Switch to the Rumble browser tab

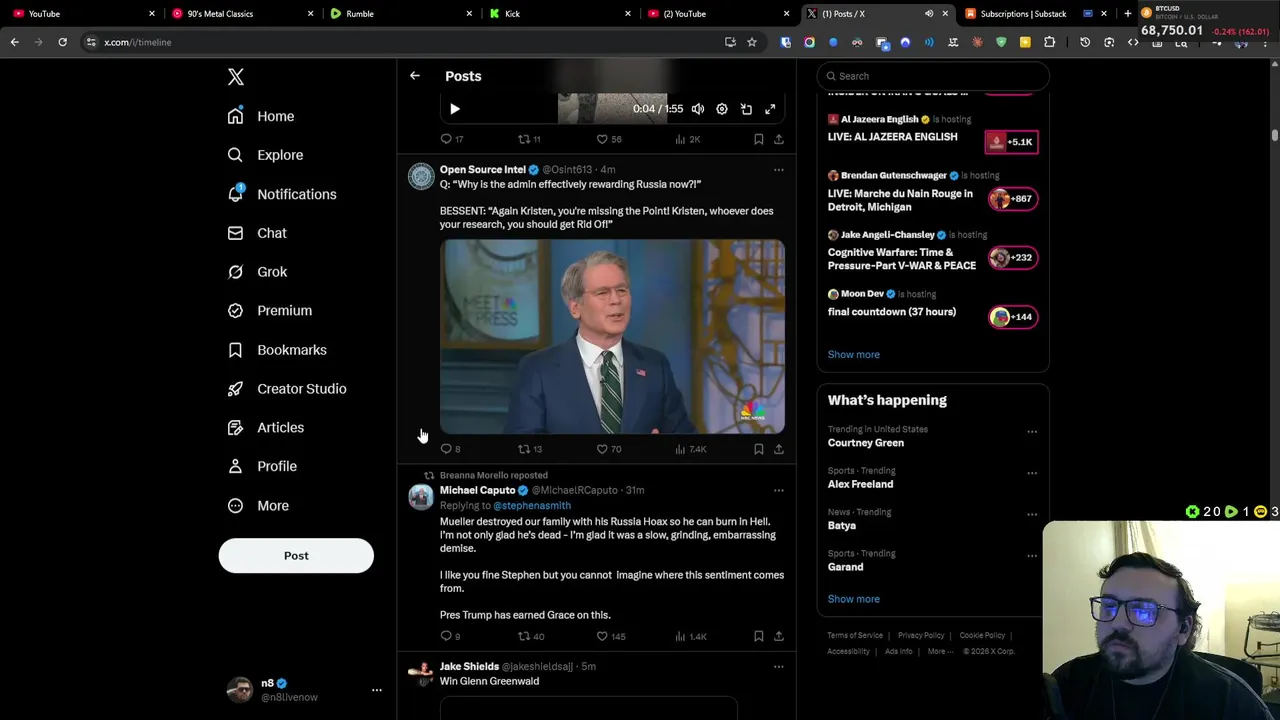[x=400, y=14]
